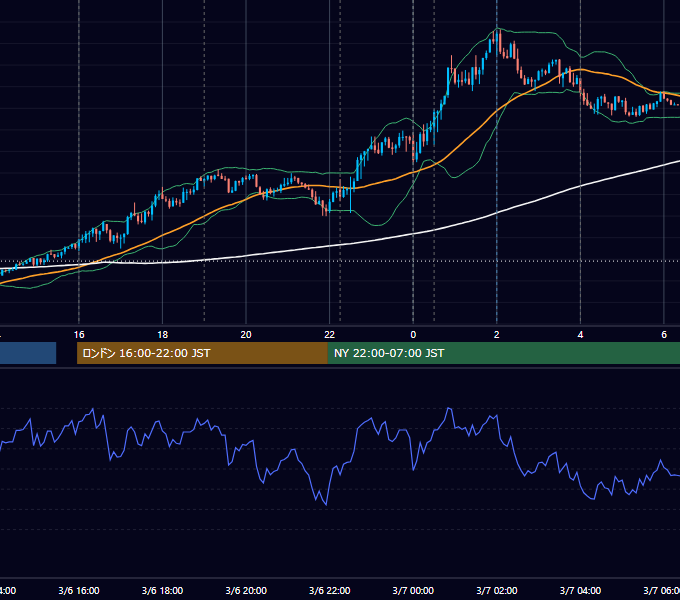Screen dimensions: 680x600
Task: Click the 2 hour label on the upper axis
Action: 497,335
